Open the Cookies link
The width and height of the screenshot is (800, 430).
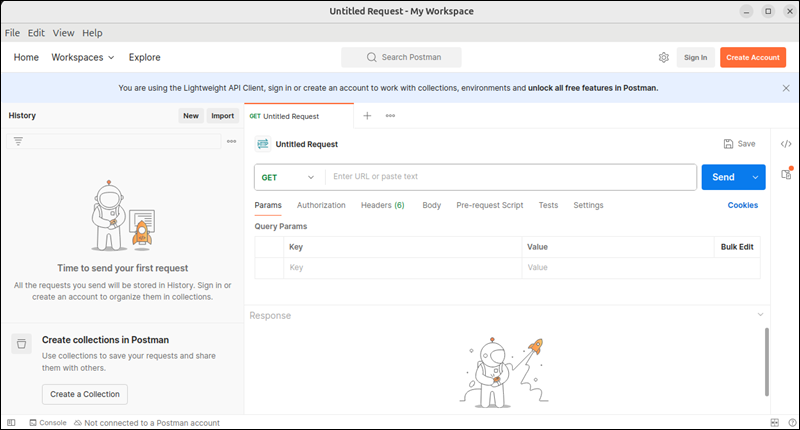coord(742,205)
